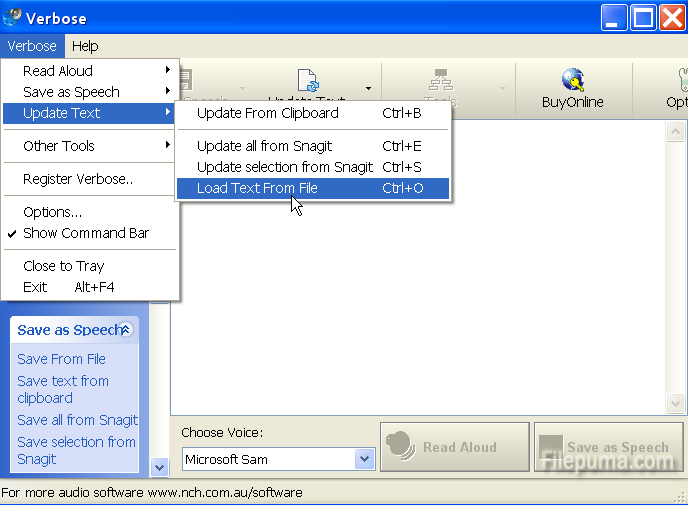Close the Verbose window
The image size is (688, 505).
[672, 18]
